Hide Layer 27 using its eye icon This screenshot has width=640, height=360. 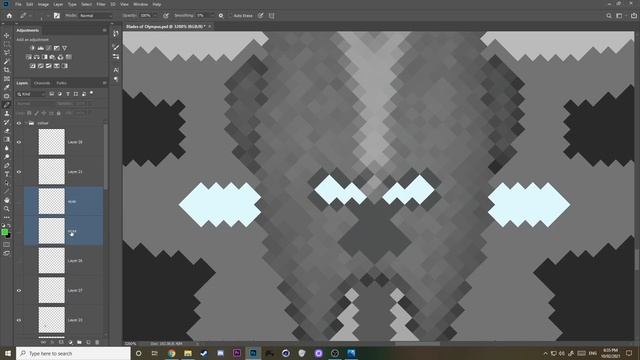pyautogui.click(x=19, y=291)
